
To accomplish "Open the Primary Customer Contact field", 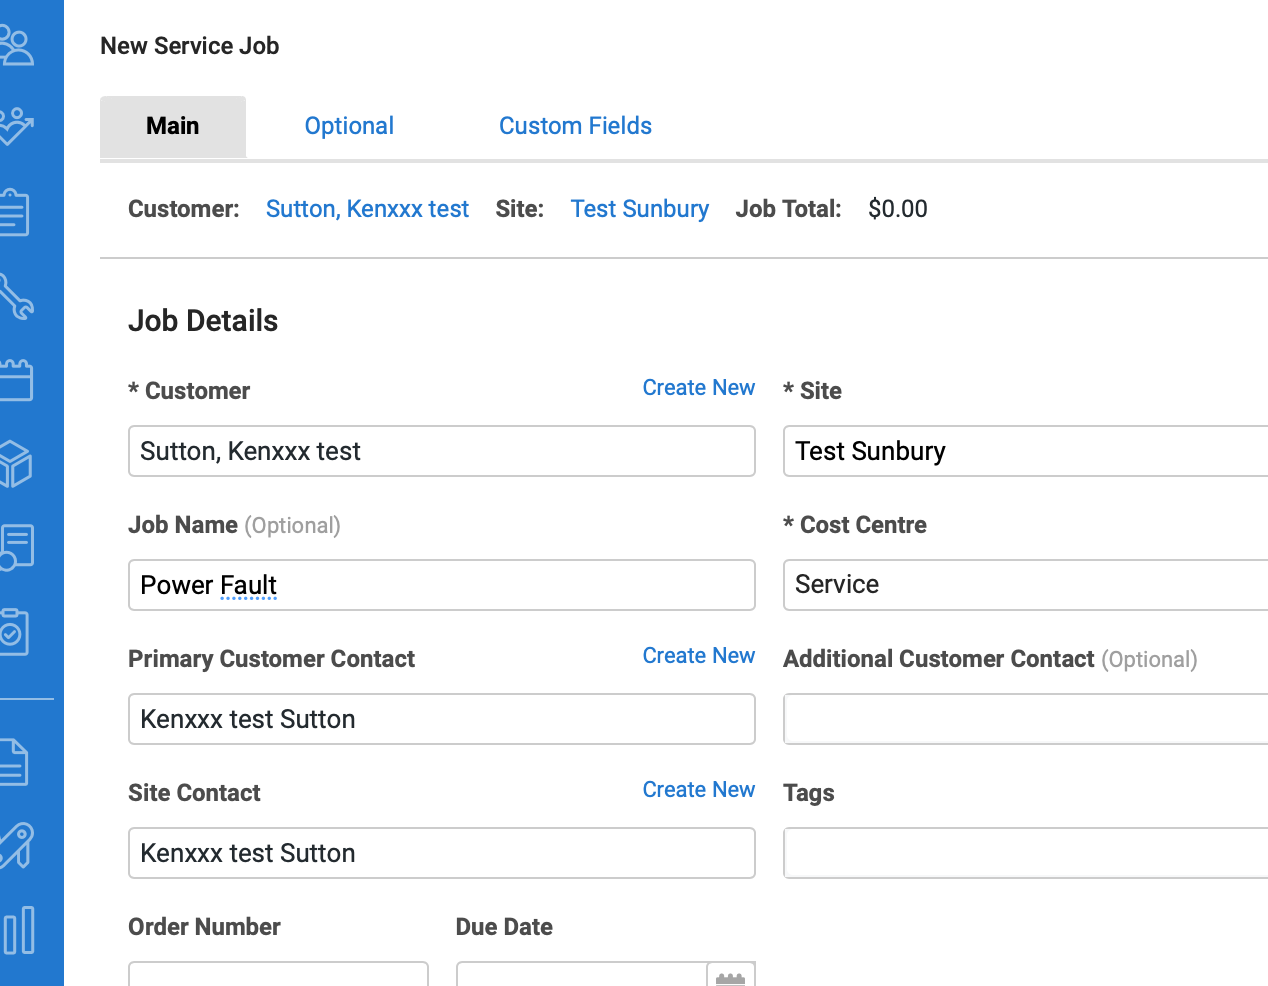I will 441,719.
